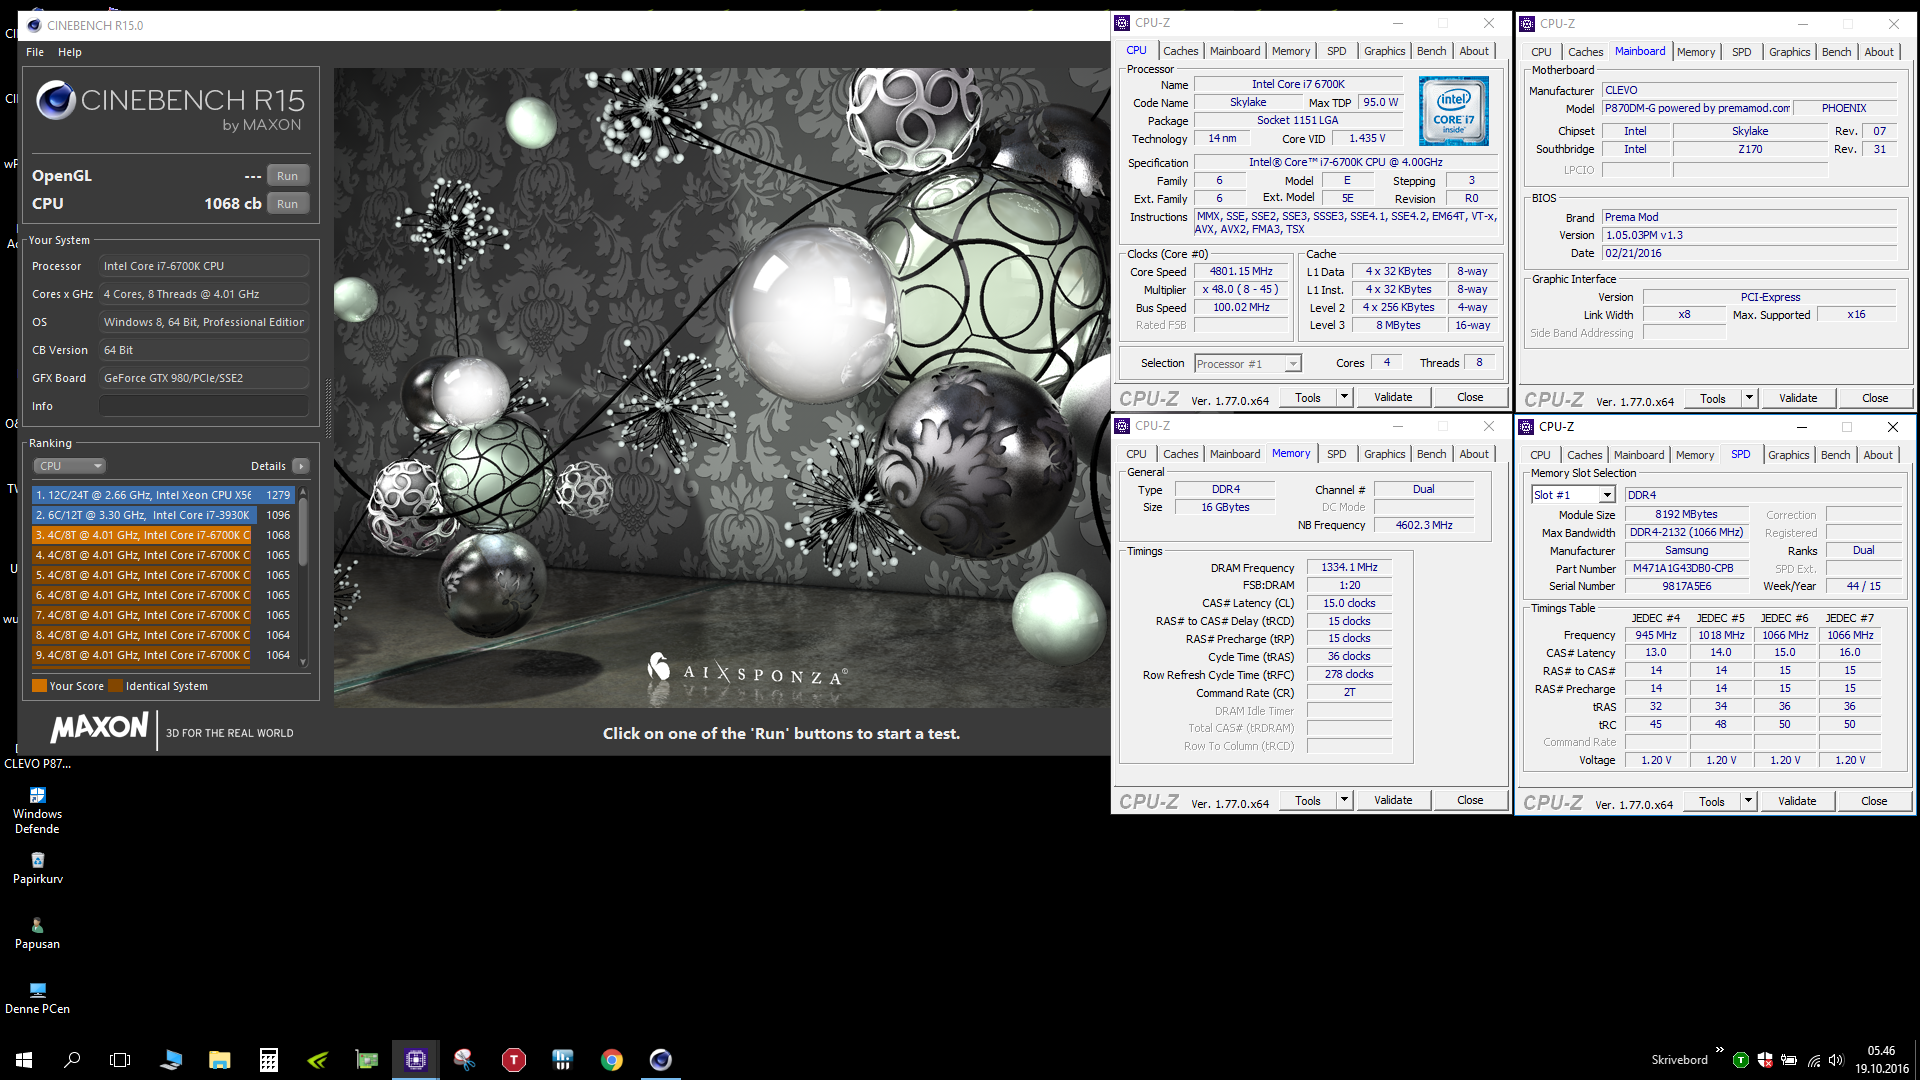This screenshot has height=1080, width=1920.
Task: Click the green T icon in system tray
Action: pyautogui.click(x=1741, y=1060)
